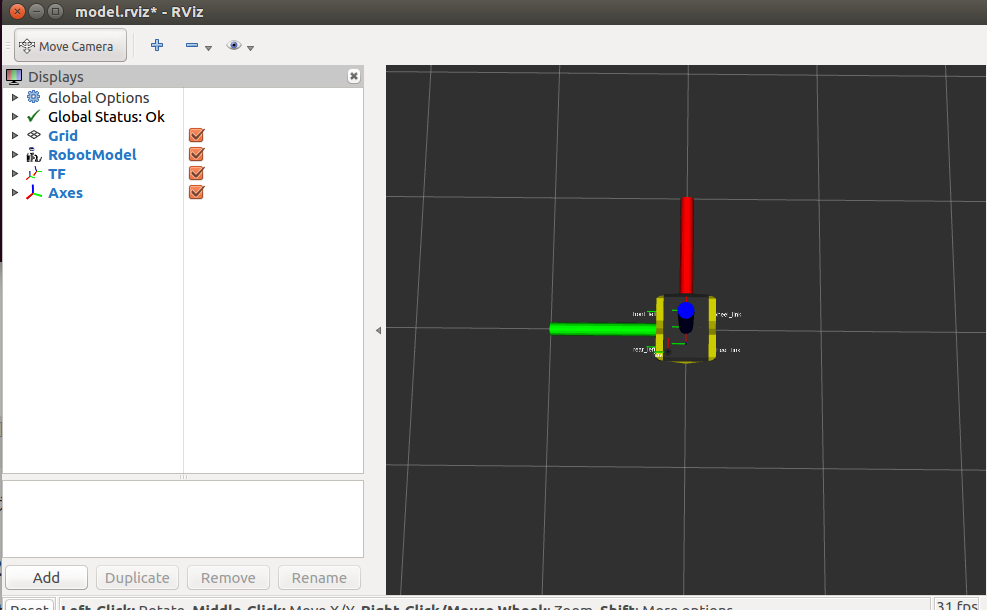
Task: Click the blue minus remove-tool icon
Action: pos(192,45)
